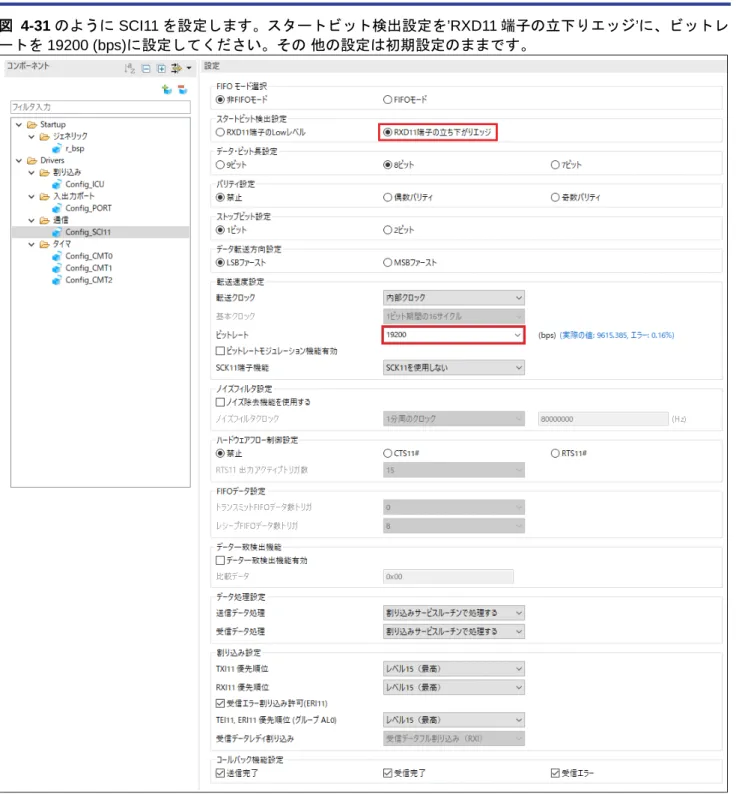Click the add component icon
Image resolution: width=736 pixels, height=794 pixels.
(167, 90)
